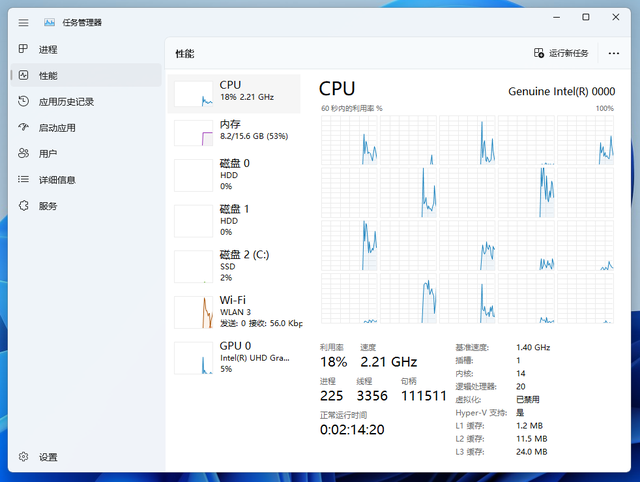Select Disk 2 (C:) SSD entry
This screenshot has height=482, width=640.
pyautogui.click(x=234, y=267)
